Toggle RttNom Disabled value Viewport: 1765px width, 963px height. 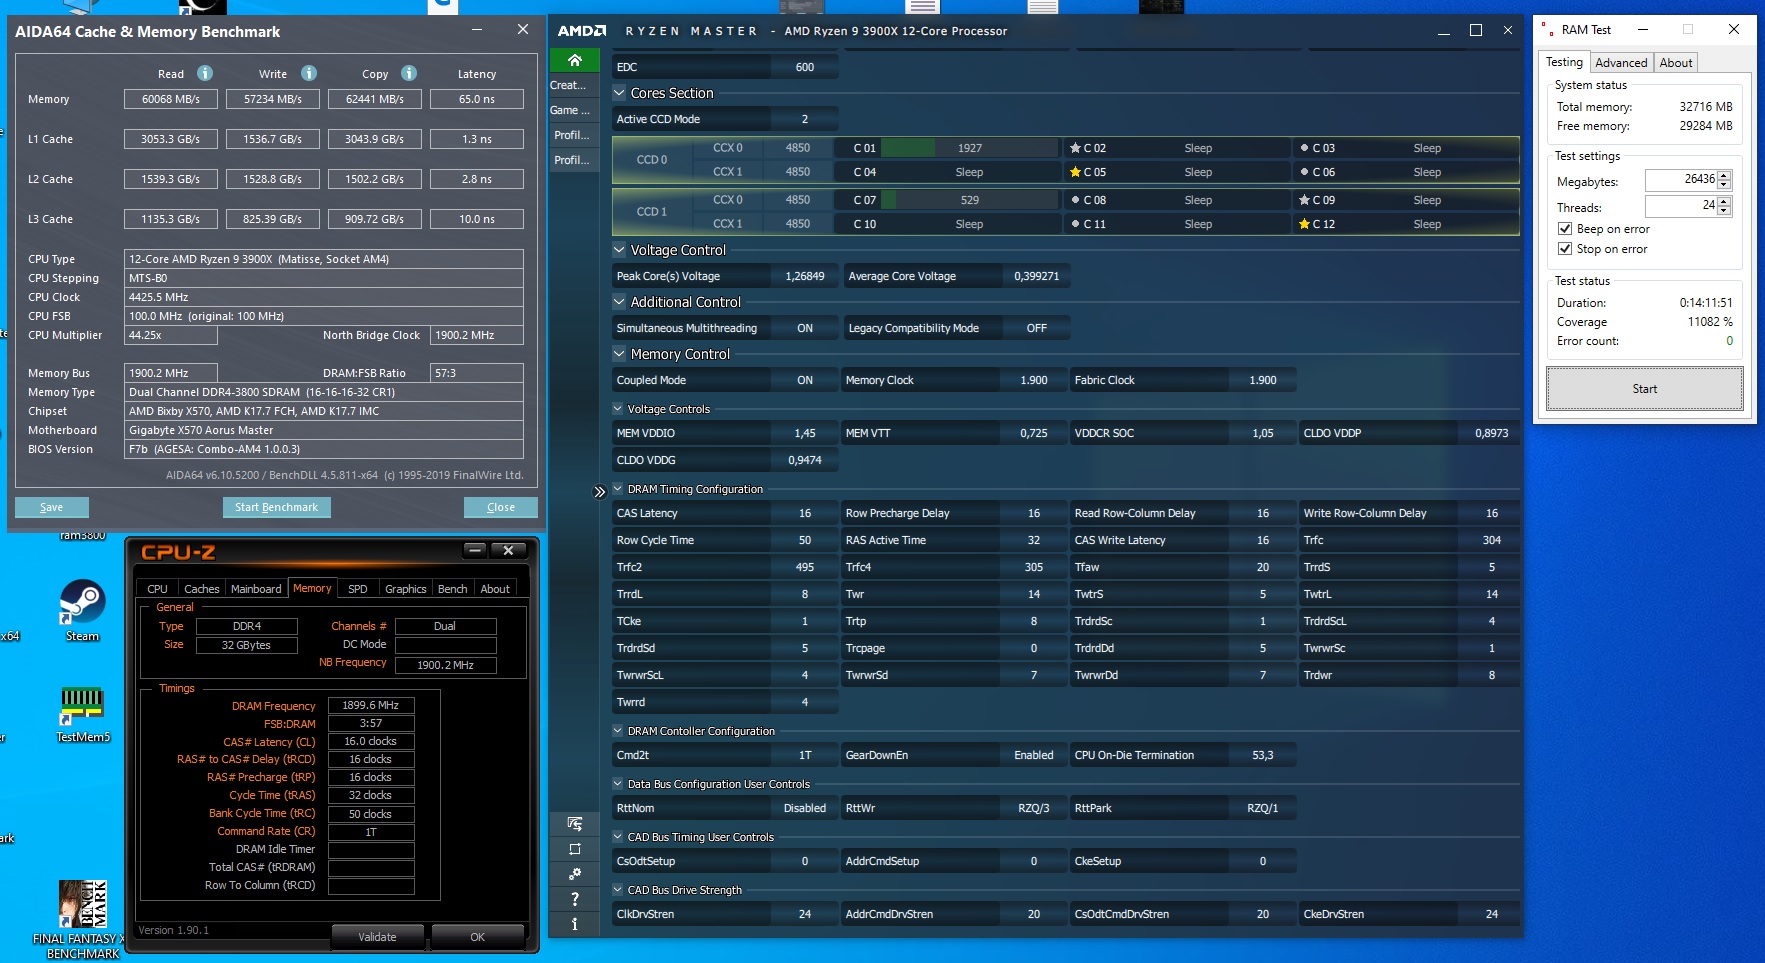click(805, 808)
